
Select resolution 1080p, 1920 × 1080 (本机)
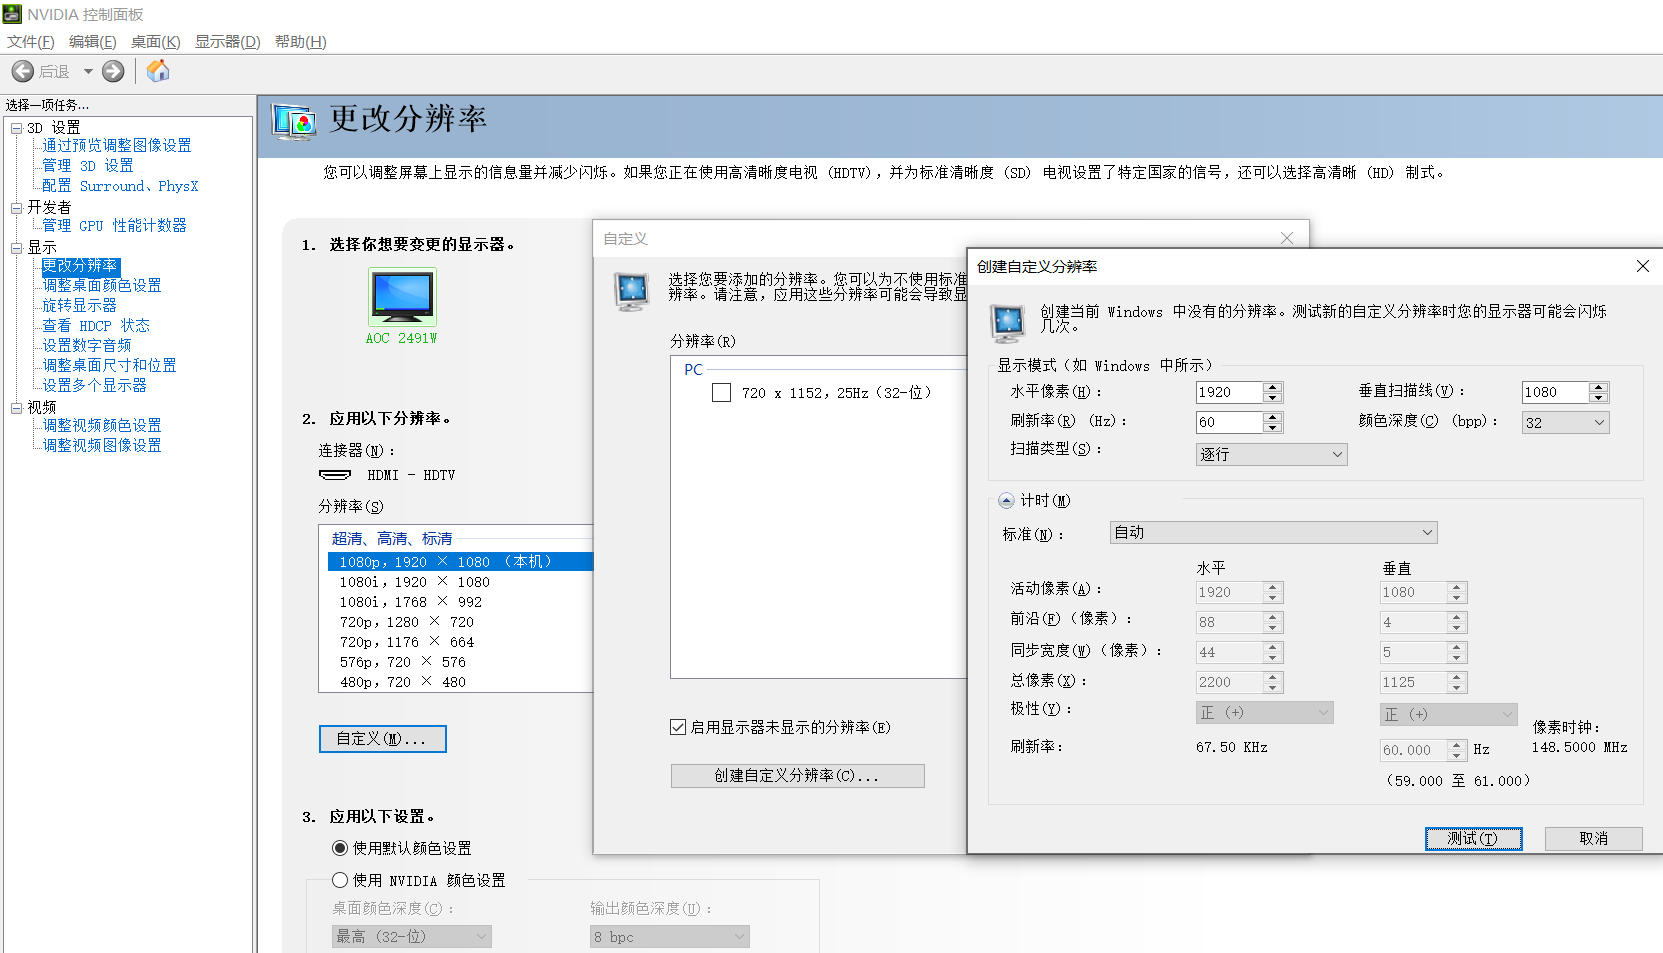(460, 562)
